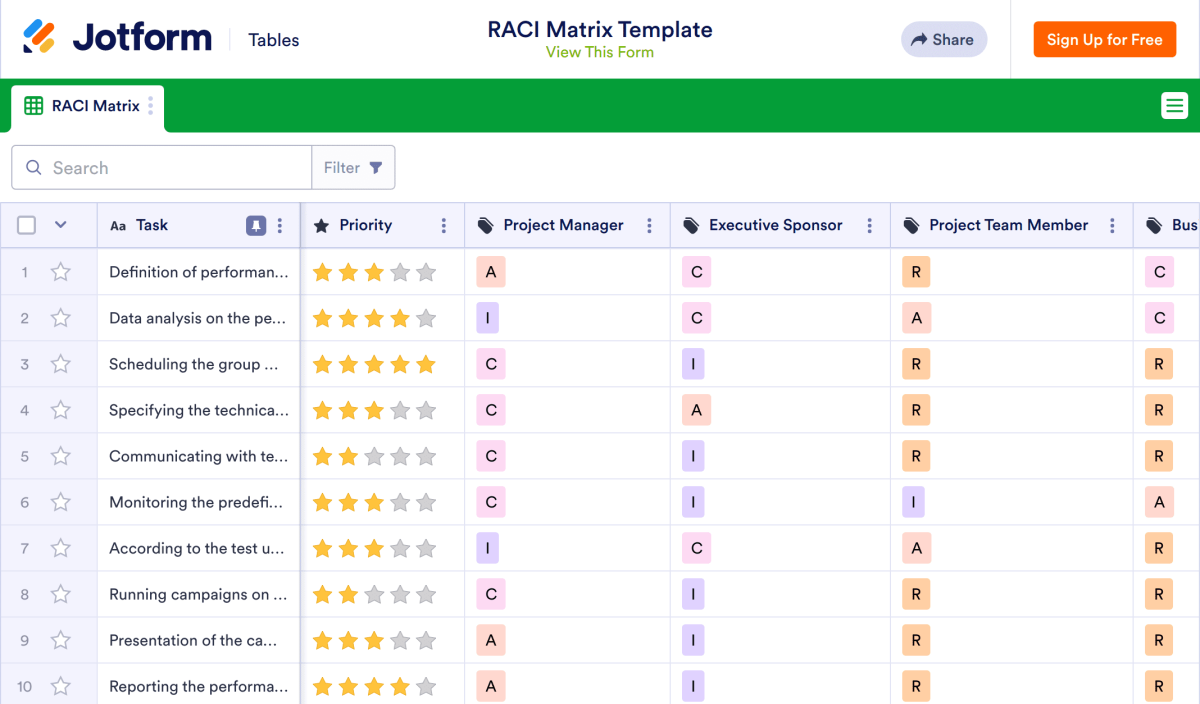This screenshot has width=1200, height=704.
Task: Toggle the select-all rows checkbox
Action: click(x=27, y=226)
